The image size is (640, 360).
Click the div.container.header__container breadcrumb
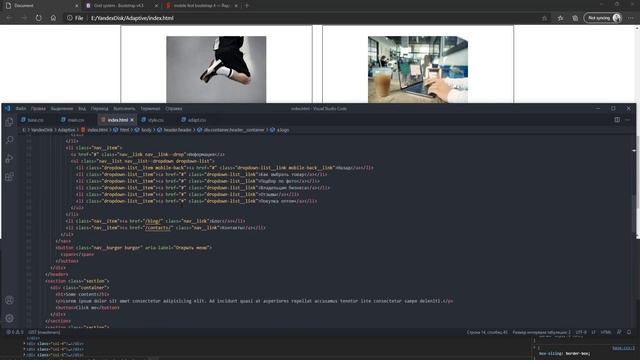click(x=234, y=130)
